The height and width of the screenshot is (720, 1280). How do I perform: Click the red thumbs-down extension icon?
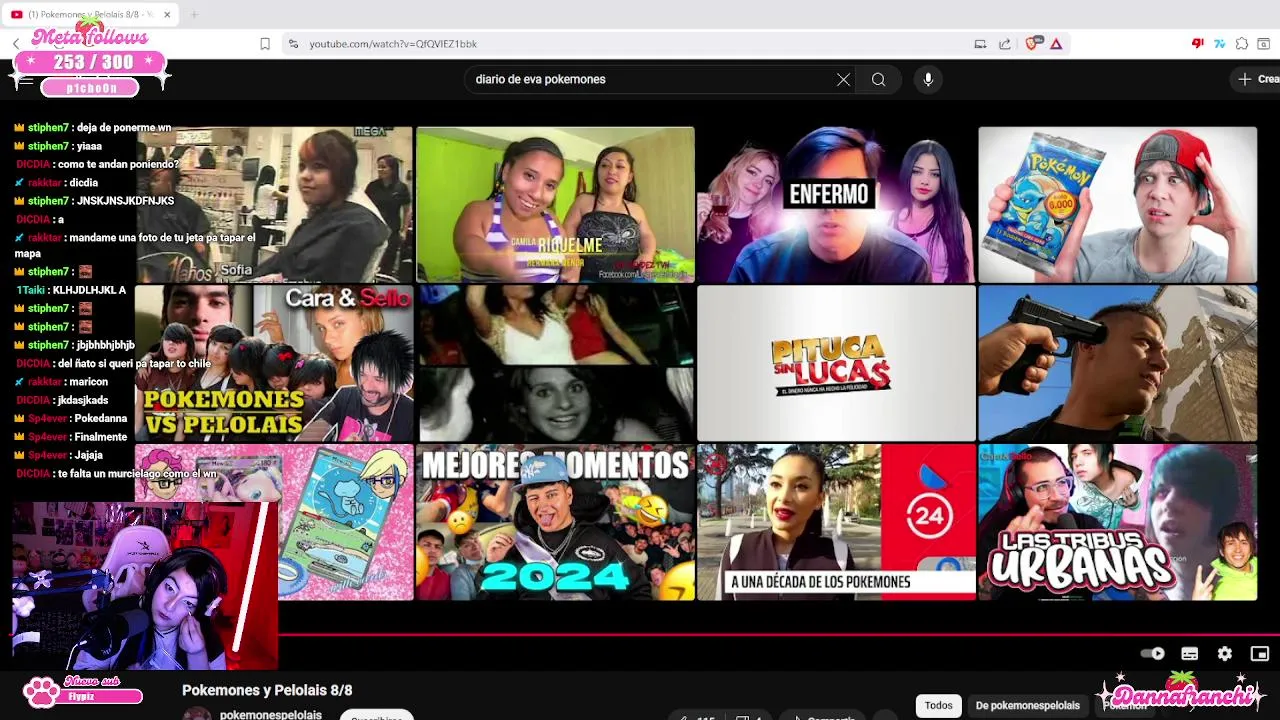click(x=1197, y=44)
